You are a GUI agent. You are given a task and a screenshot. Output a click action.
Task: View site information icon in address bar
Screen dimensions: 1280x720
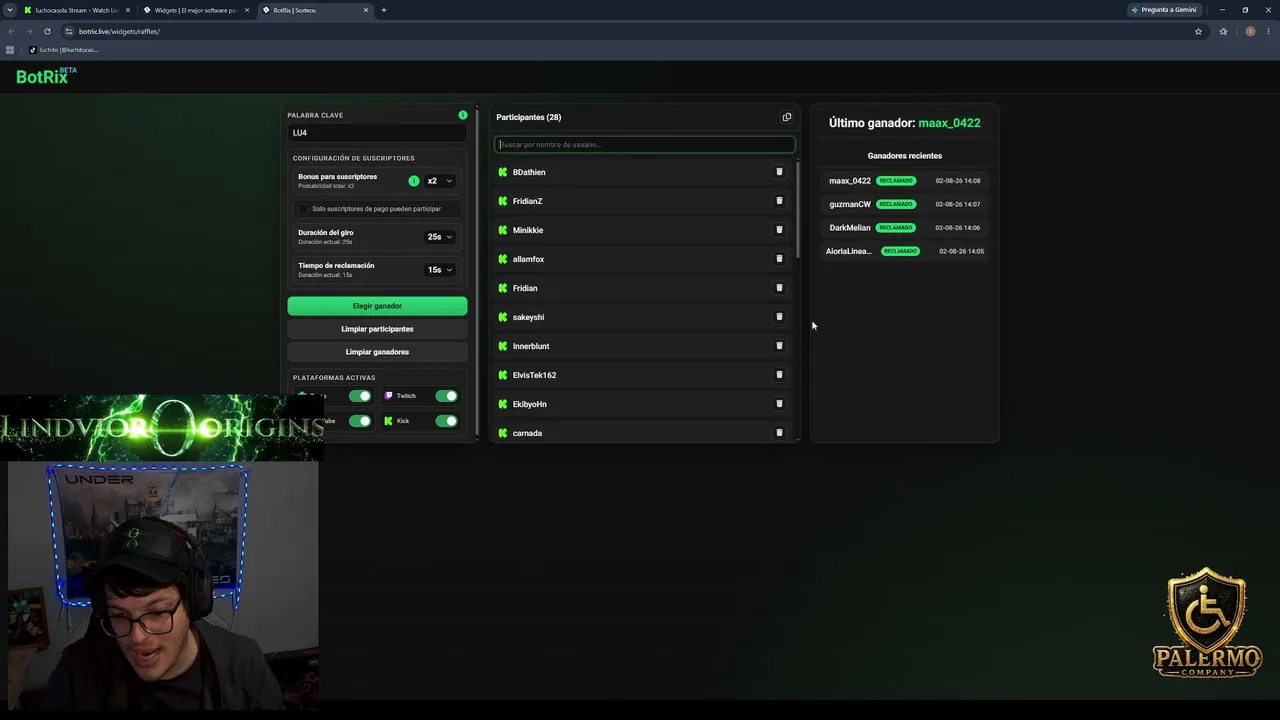click(69, 31)
